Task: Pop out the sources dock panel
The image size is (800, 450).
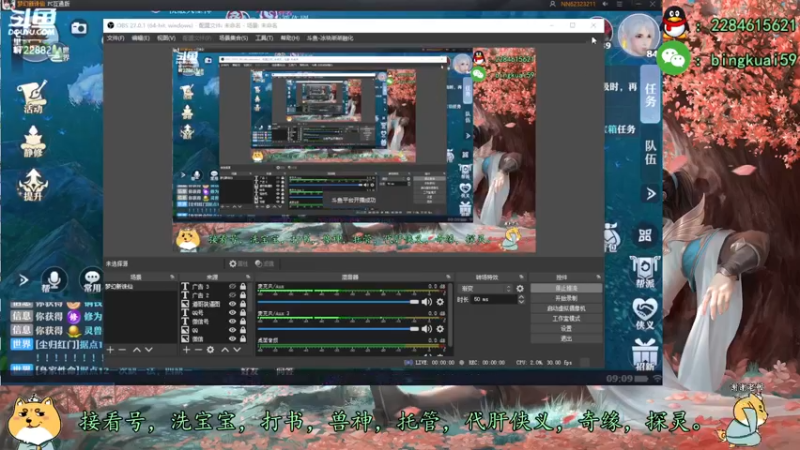Action: click(248, 277)
